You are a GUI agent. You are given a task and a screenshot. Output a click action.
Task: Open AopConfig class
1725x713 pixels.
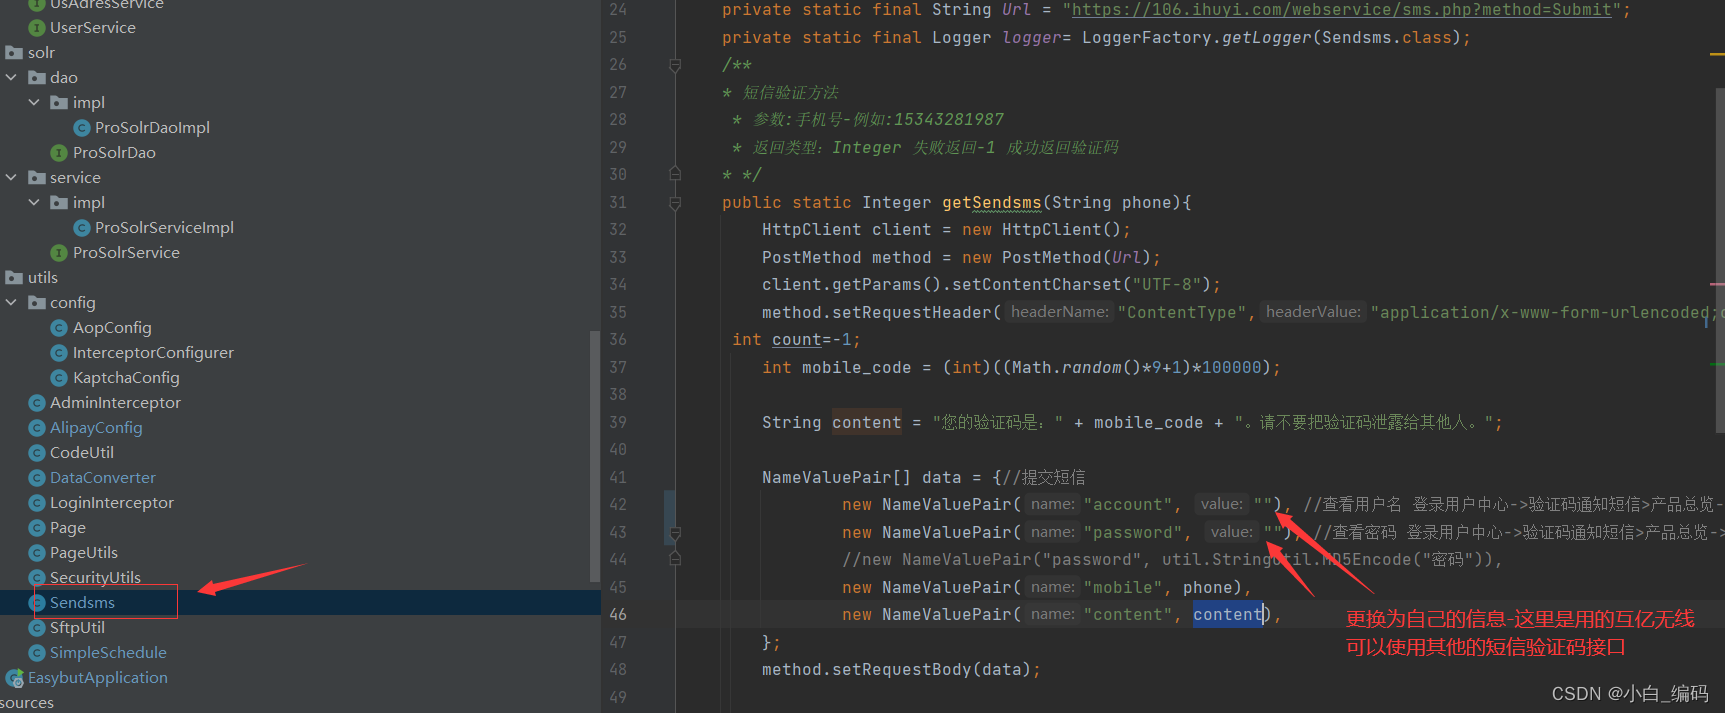(112, 327)
